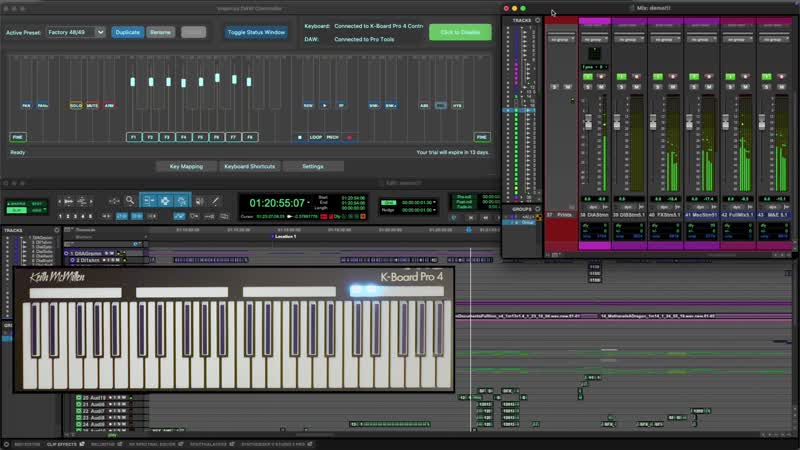Toggle the ARM key in controller
Screen dimensions: 800x450
[x=109, y=106]
